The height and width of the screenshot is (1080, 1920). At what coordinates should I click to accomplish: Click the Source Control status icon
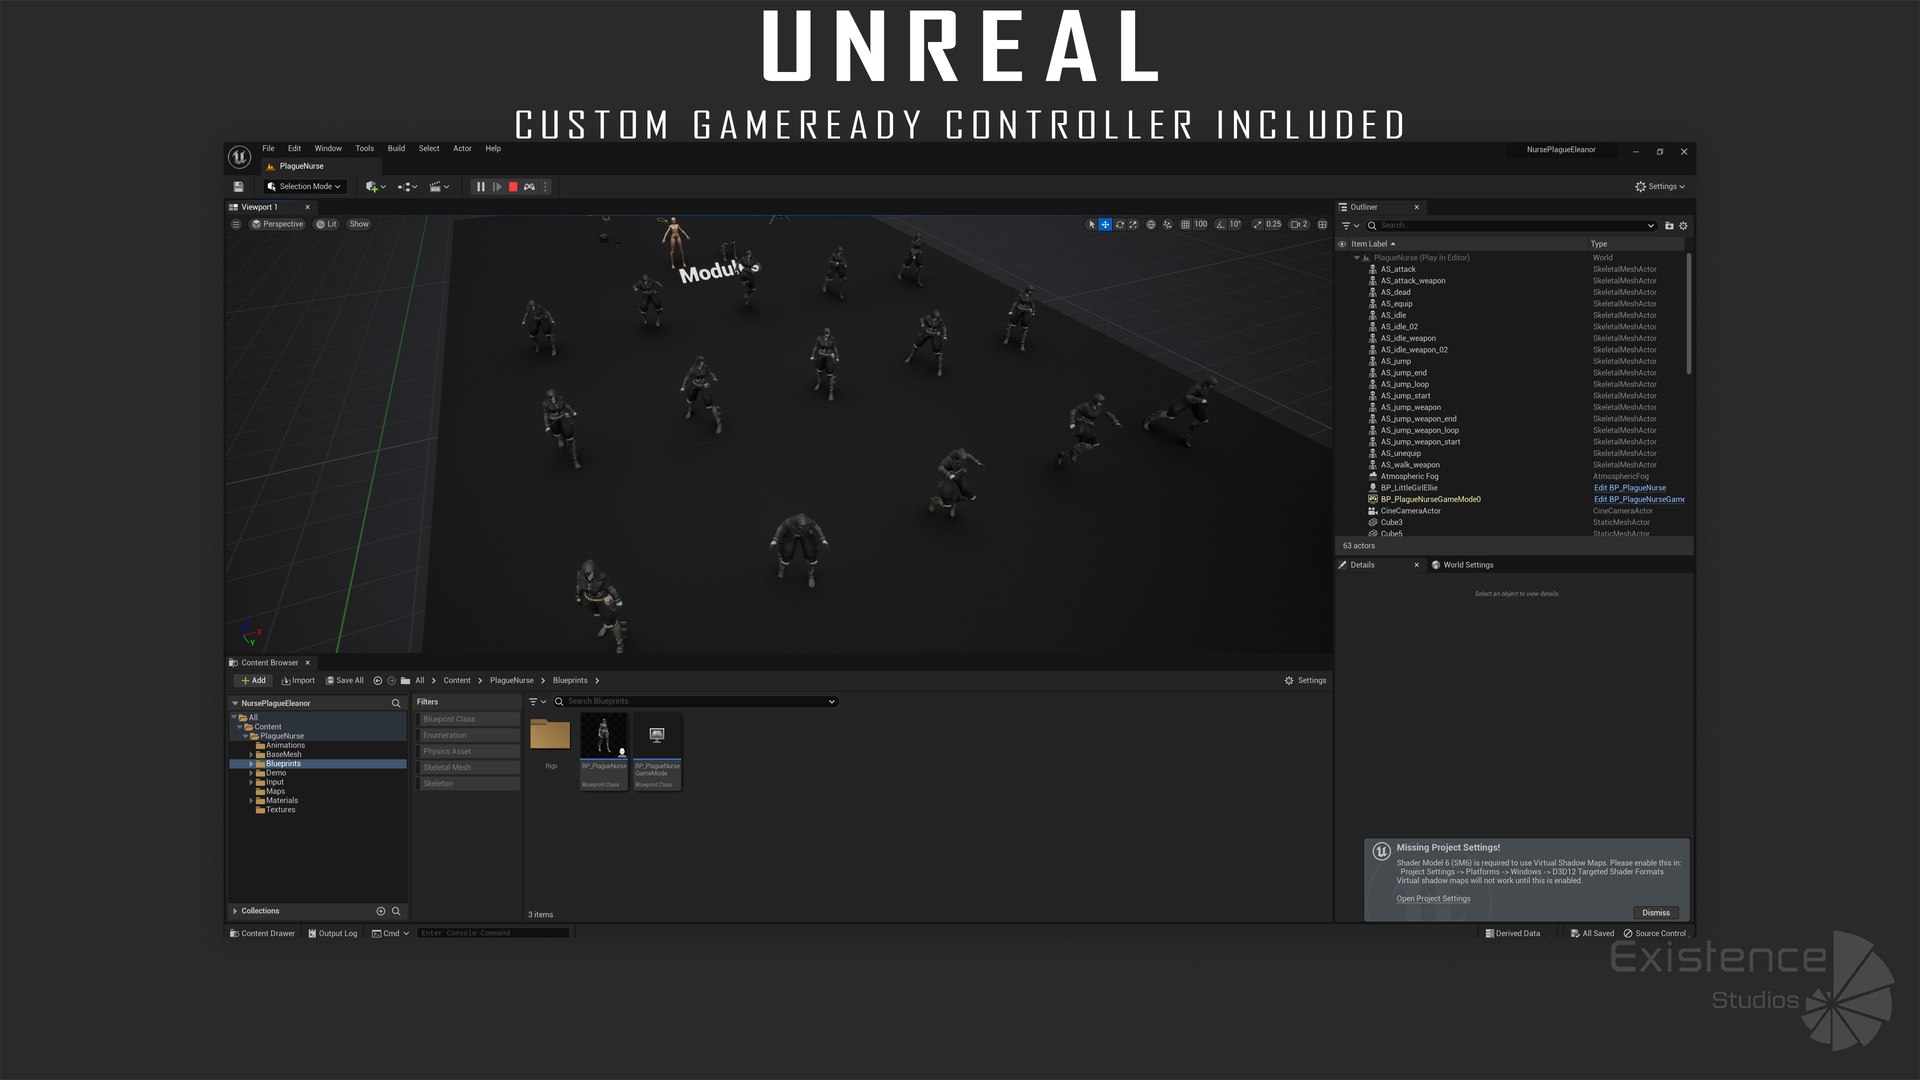(1628, 934)
